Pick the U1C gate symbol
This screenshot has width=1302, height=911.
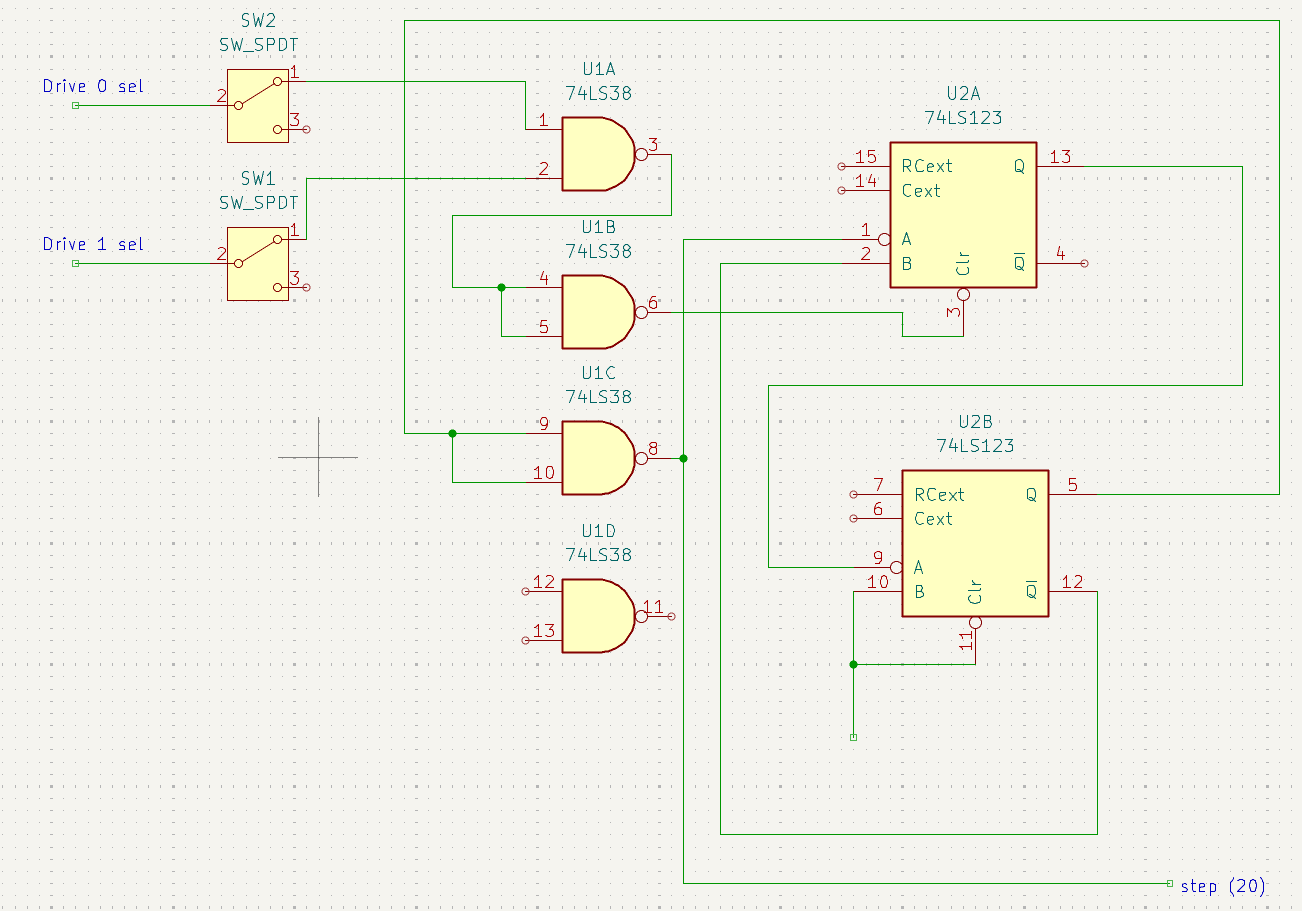(596, 458)
